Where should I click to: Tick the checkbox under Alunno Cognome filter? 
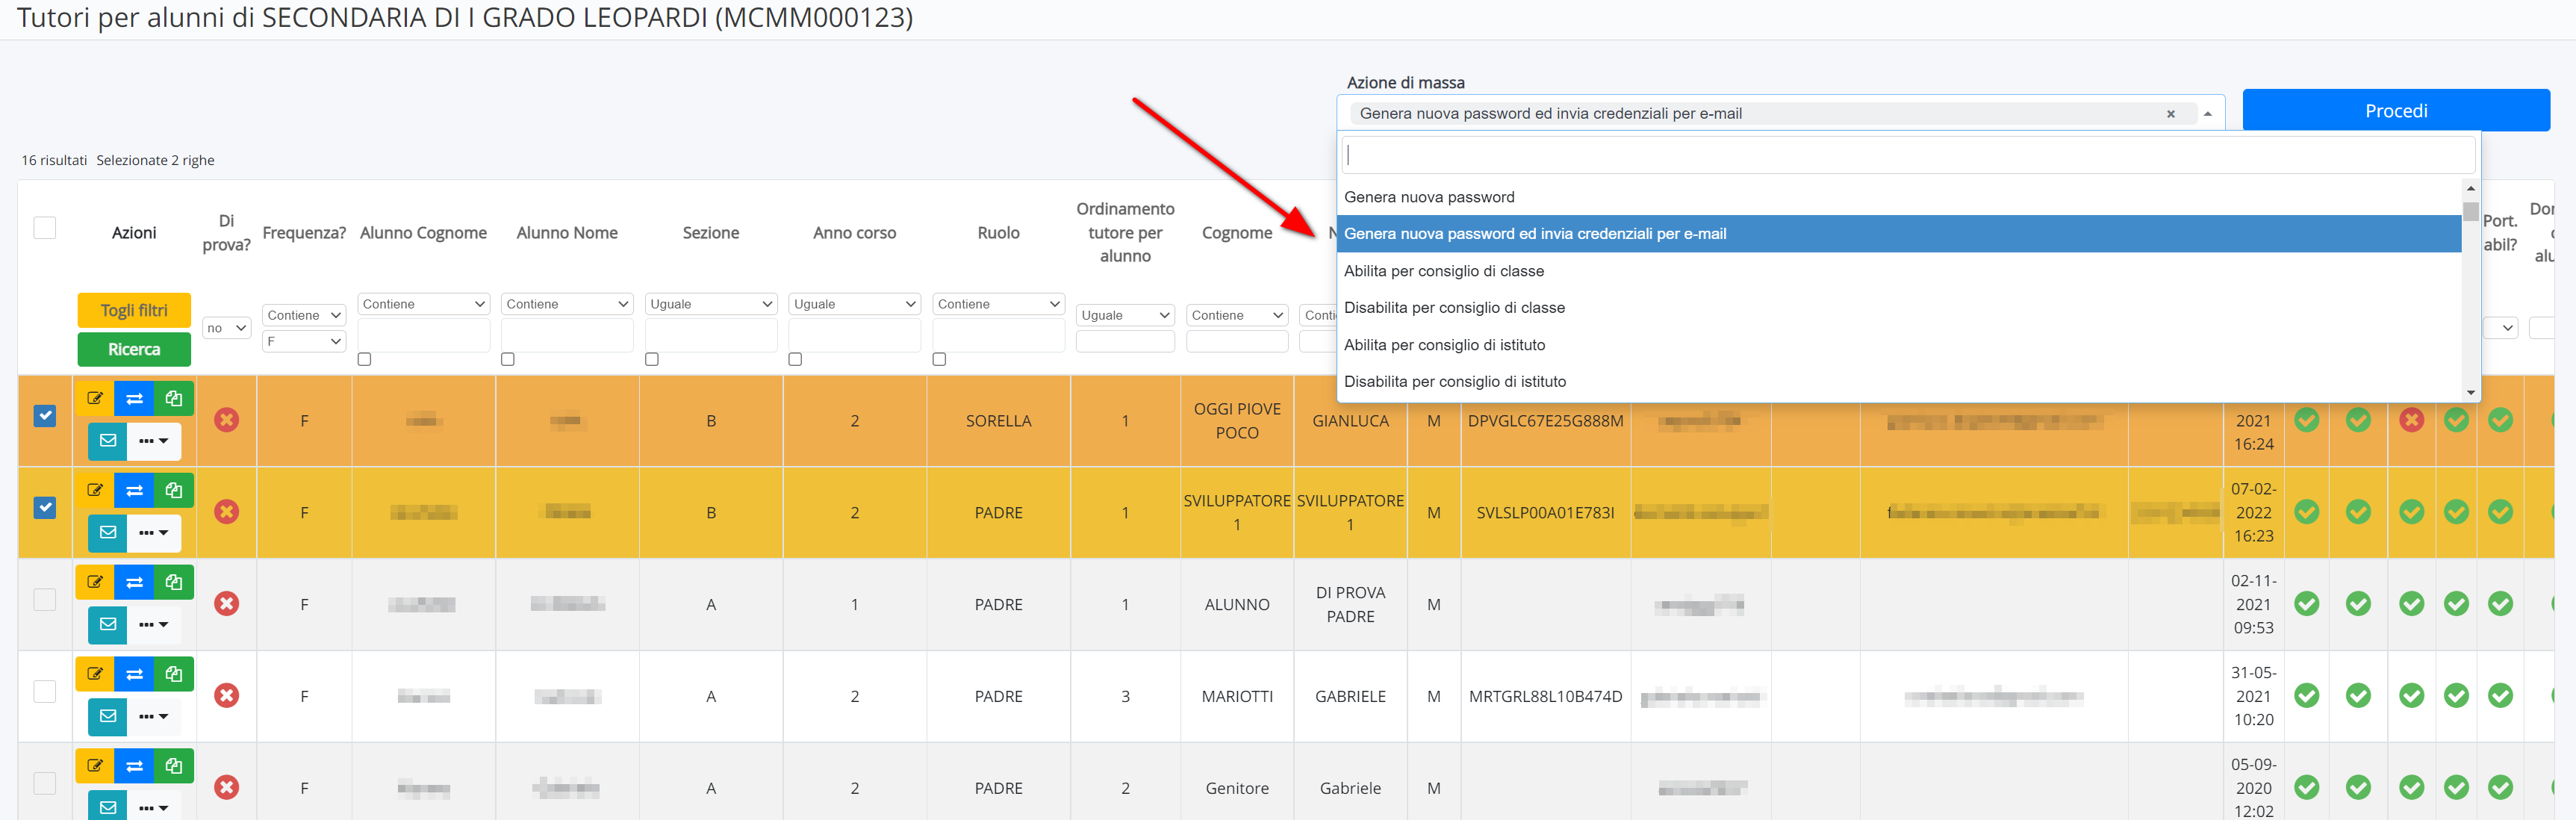point(364,359)
